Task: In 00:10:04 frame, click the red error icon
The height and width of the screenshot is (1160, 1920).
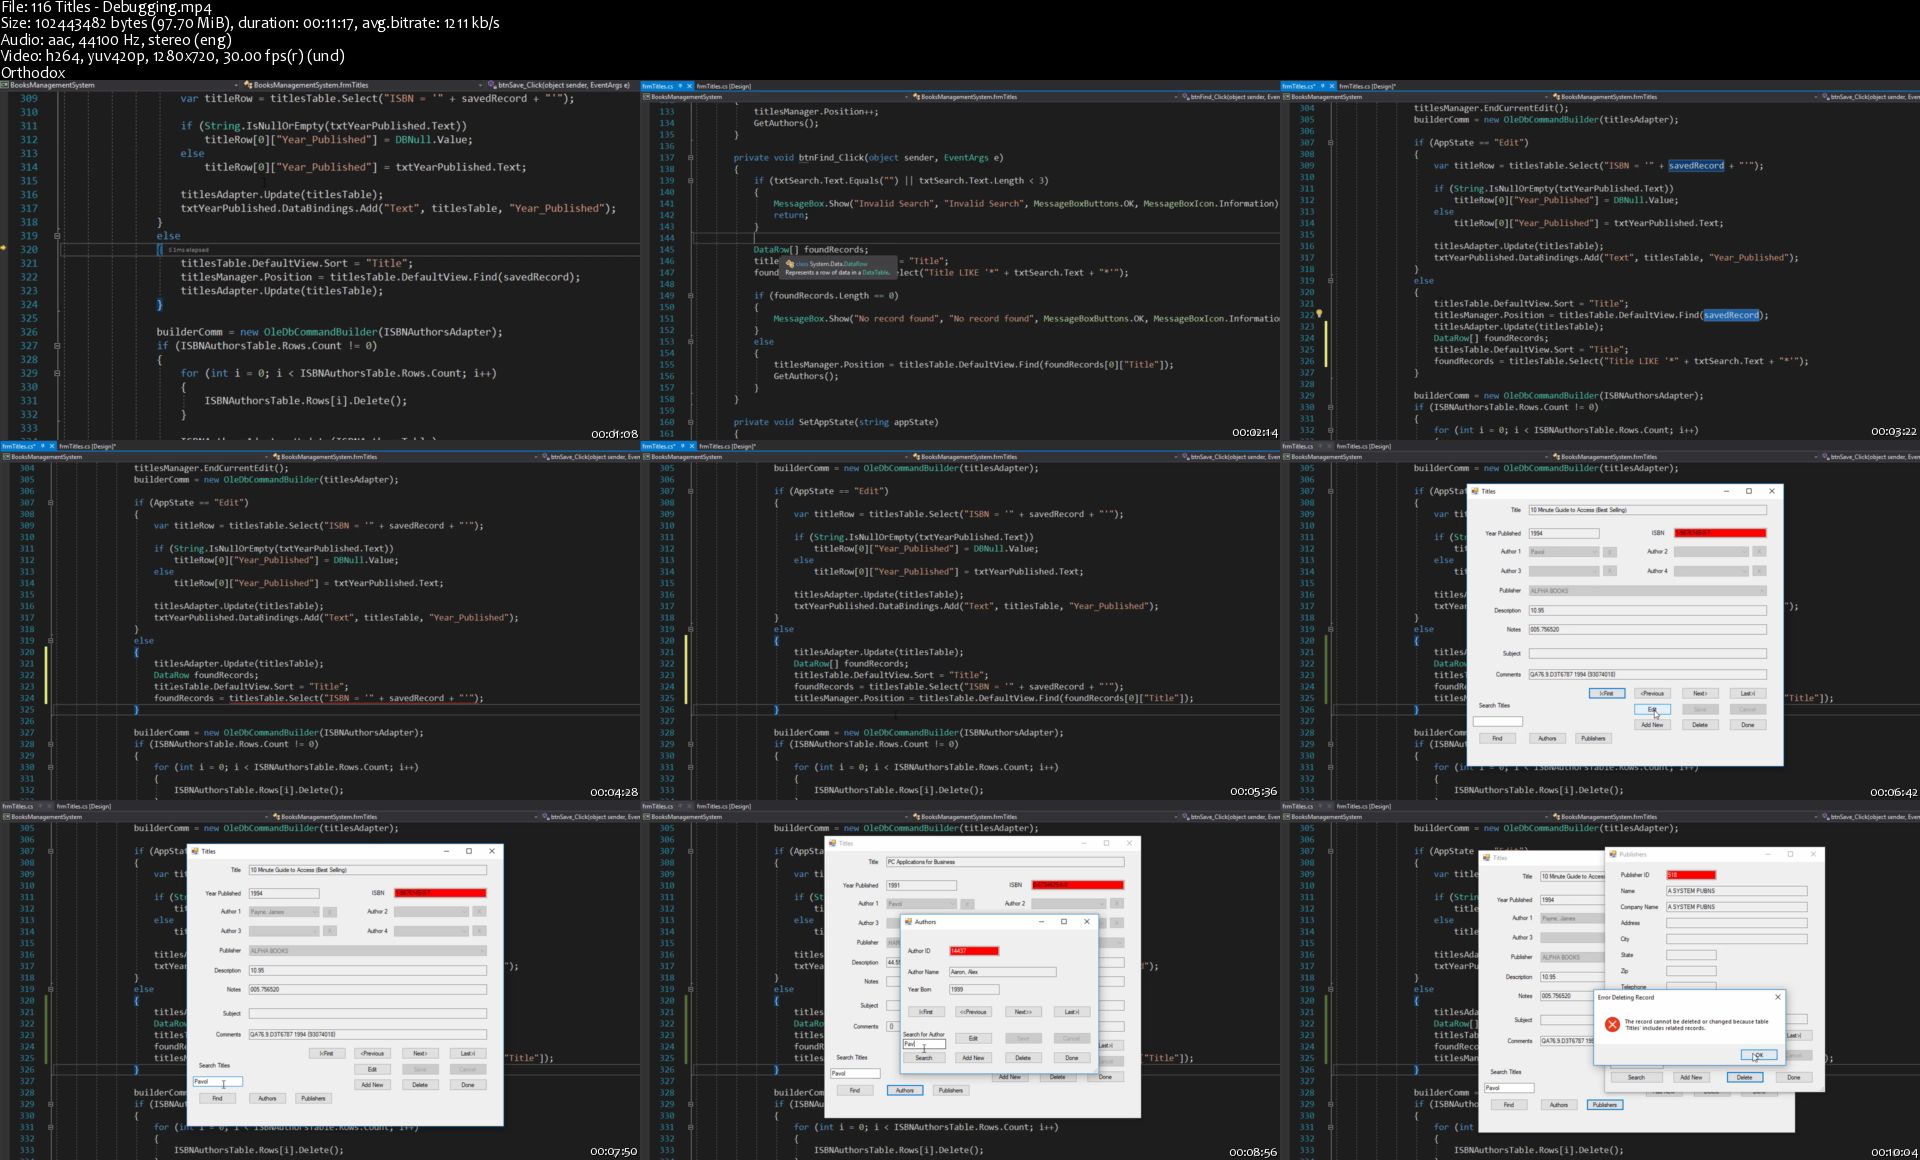Action: (1612, 1024)
